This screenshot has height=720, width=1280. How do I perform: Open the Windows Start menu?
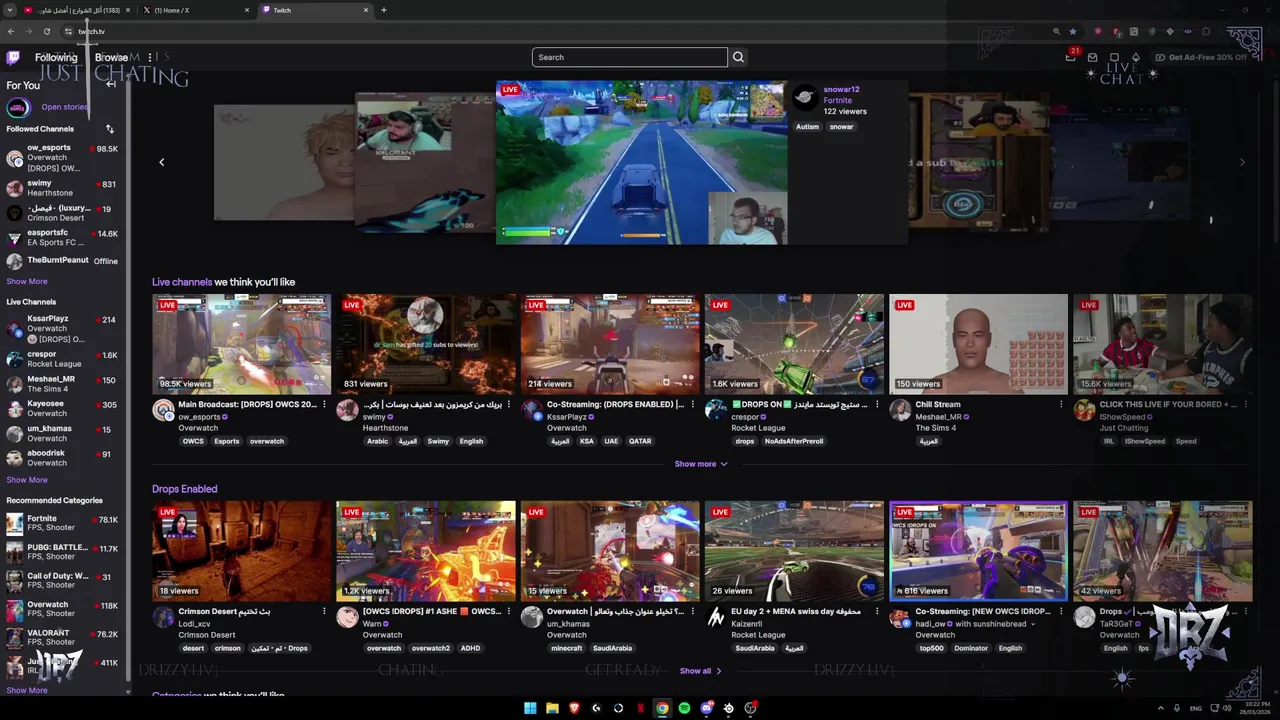[530, 708]
